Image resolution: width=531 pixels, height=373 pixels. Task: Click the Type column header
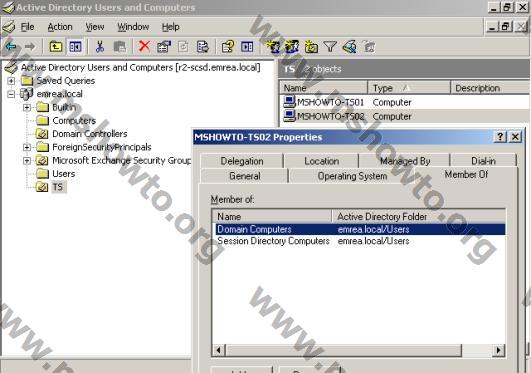coord(409,88)
